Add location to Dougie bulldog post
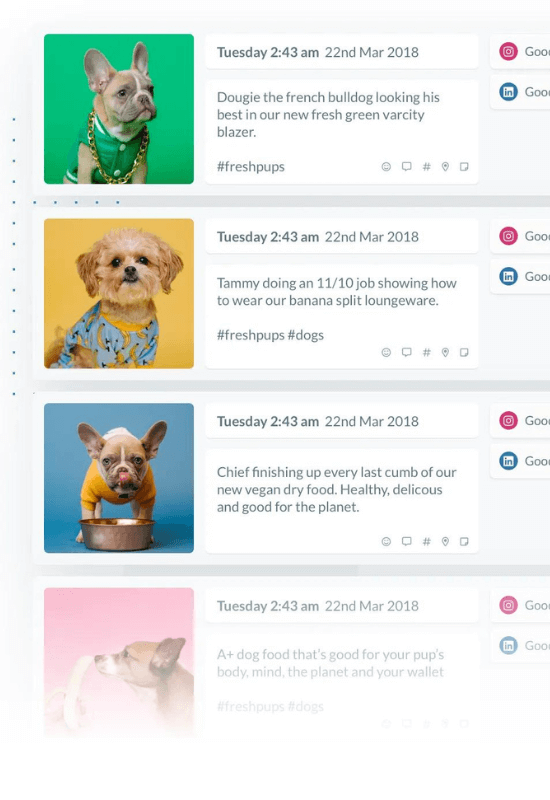The image size is (550, 800). point(445,166)
